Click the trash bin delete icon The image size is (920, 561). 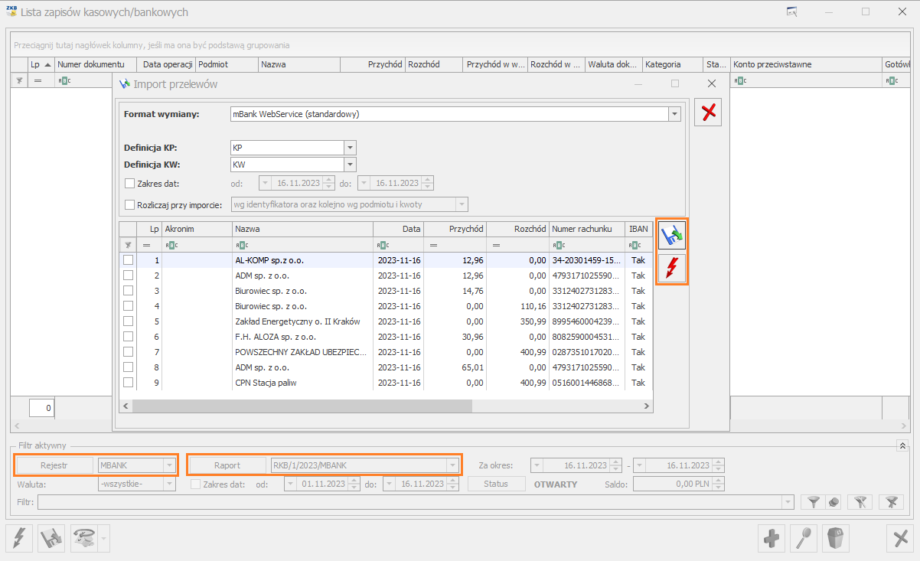point(836,538)
